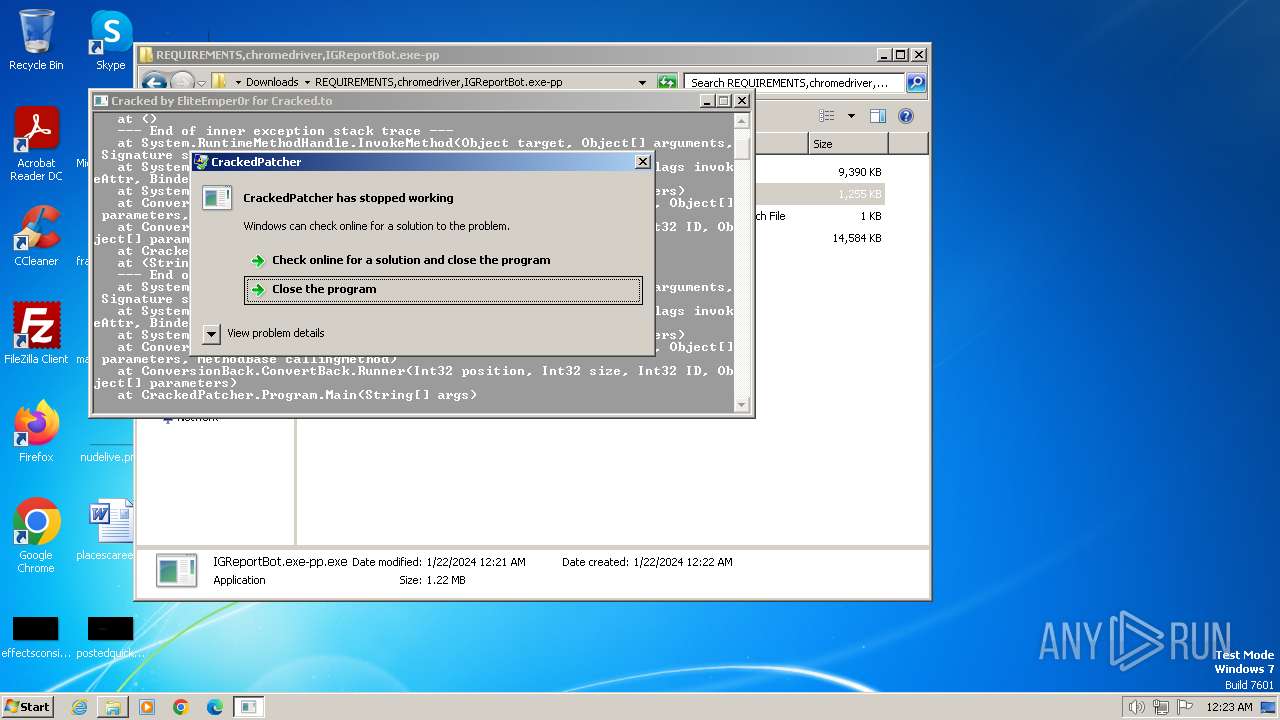Click Downloads in the address breadcrumb
This screenshot has height=720, width=1280.
[272, 82]
